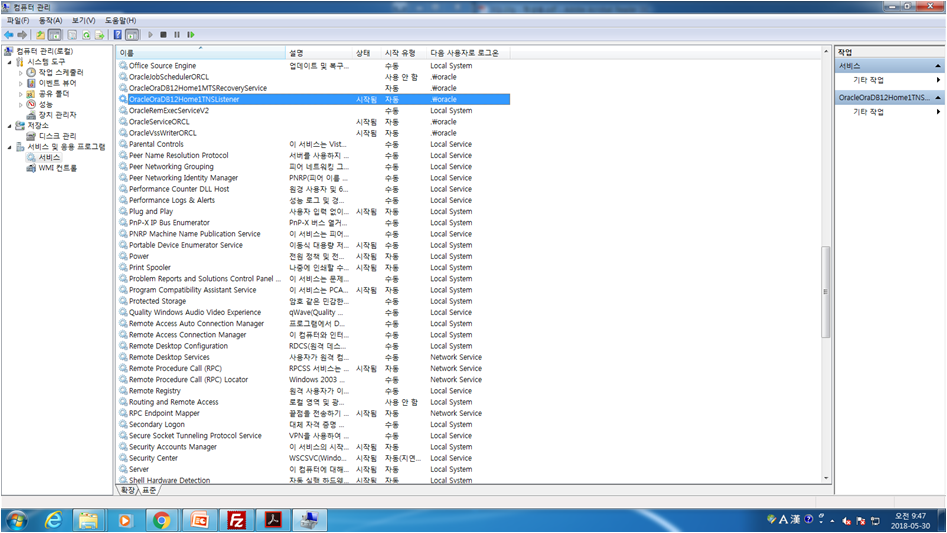Open Internet Explorer from the taskbar
The width and height of the screenshot is (947, 533).
point(53,520)
